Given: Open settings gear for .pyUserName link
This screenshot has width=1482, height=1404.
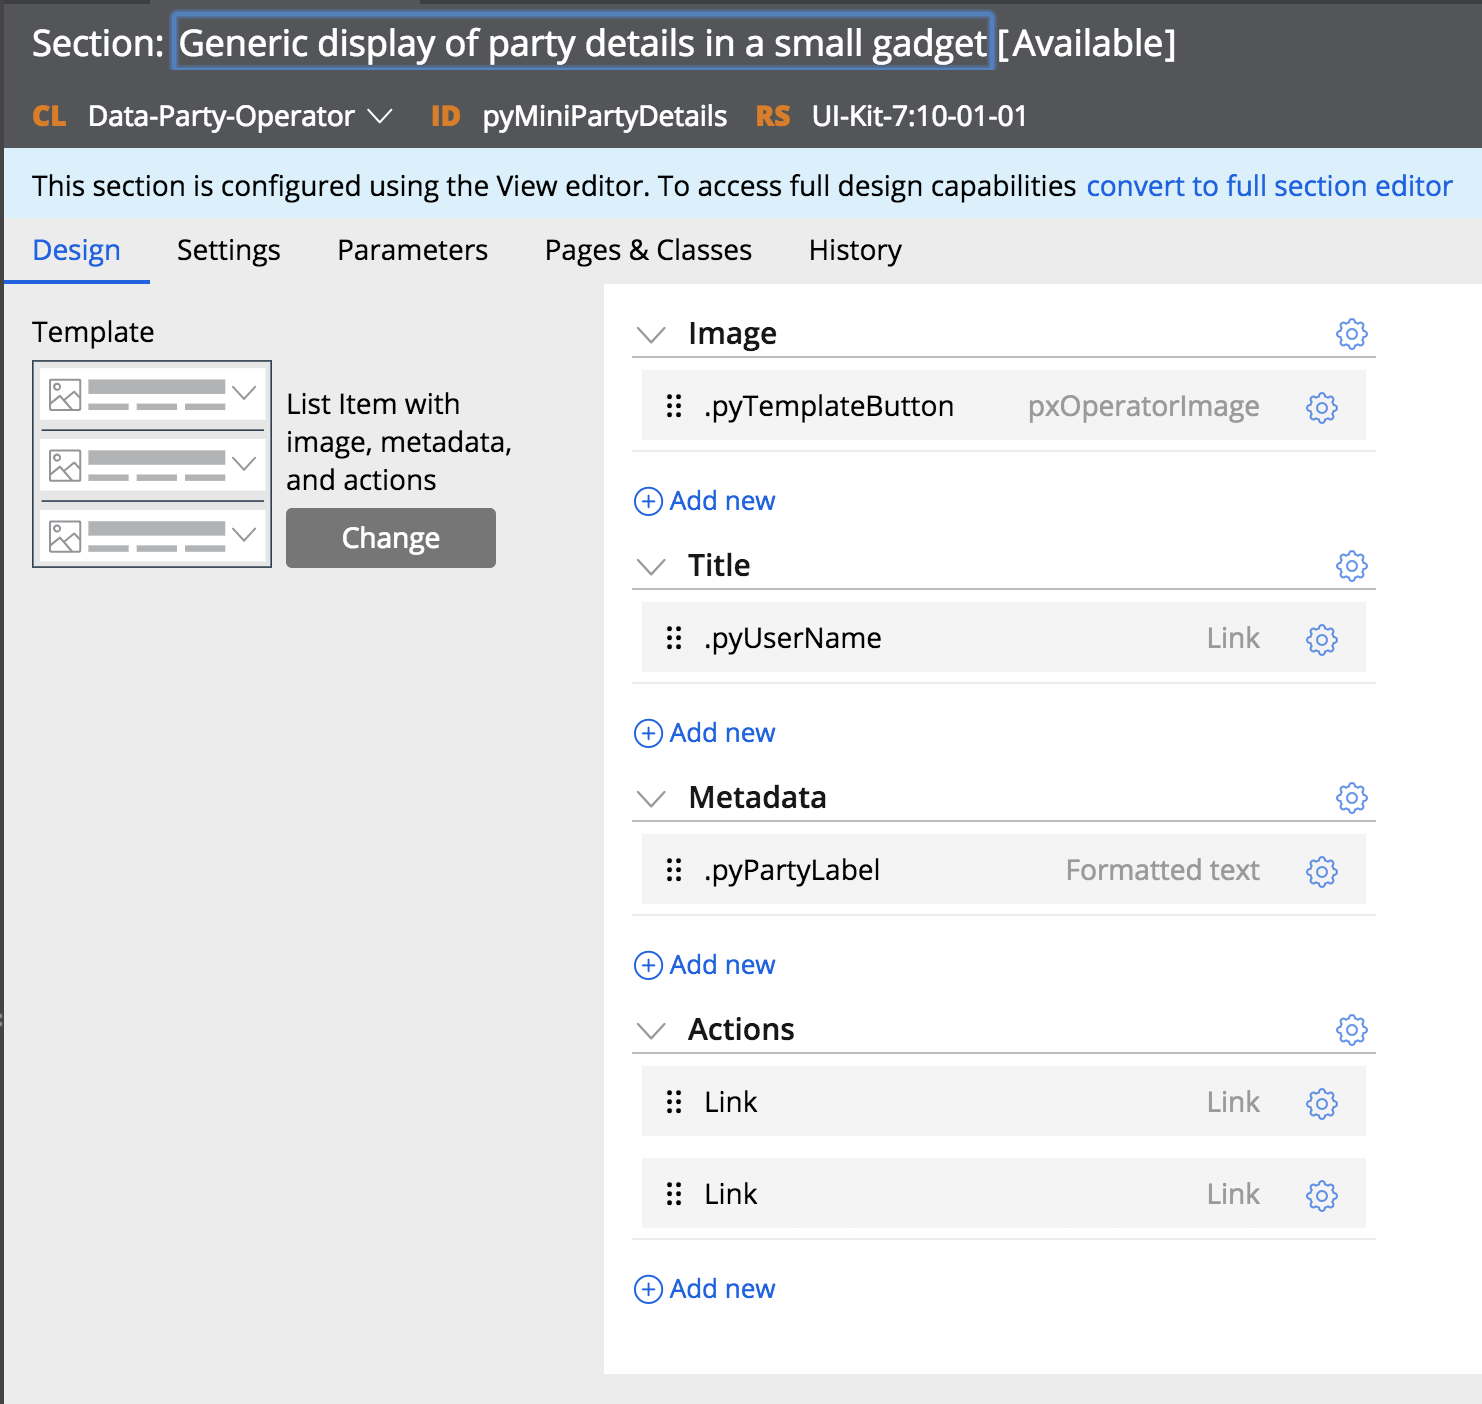Looking at the screenshot, I should coord(1321,639).
